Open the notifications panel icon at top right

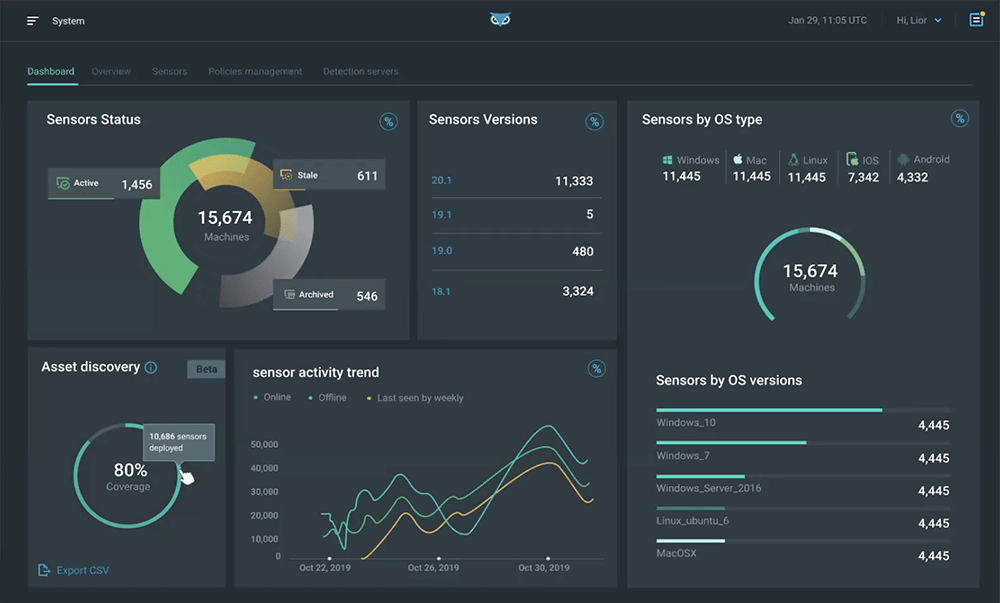[976, 20]
